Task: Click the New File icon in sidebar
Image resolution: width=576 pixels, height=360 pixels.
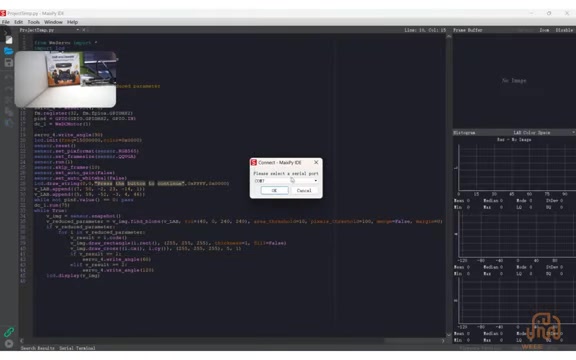Action: pyautogui.click(x=8, y=40)
